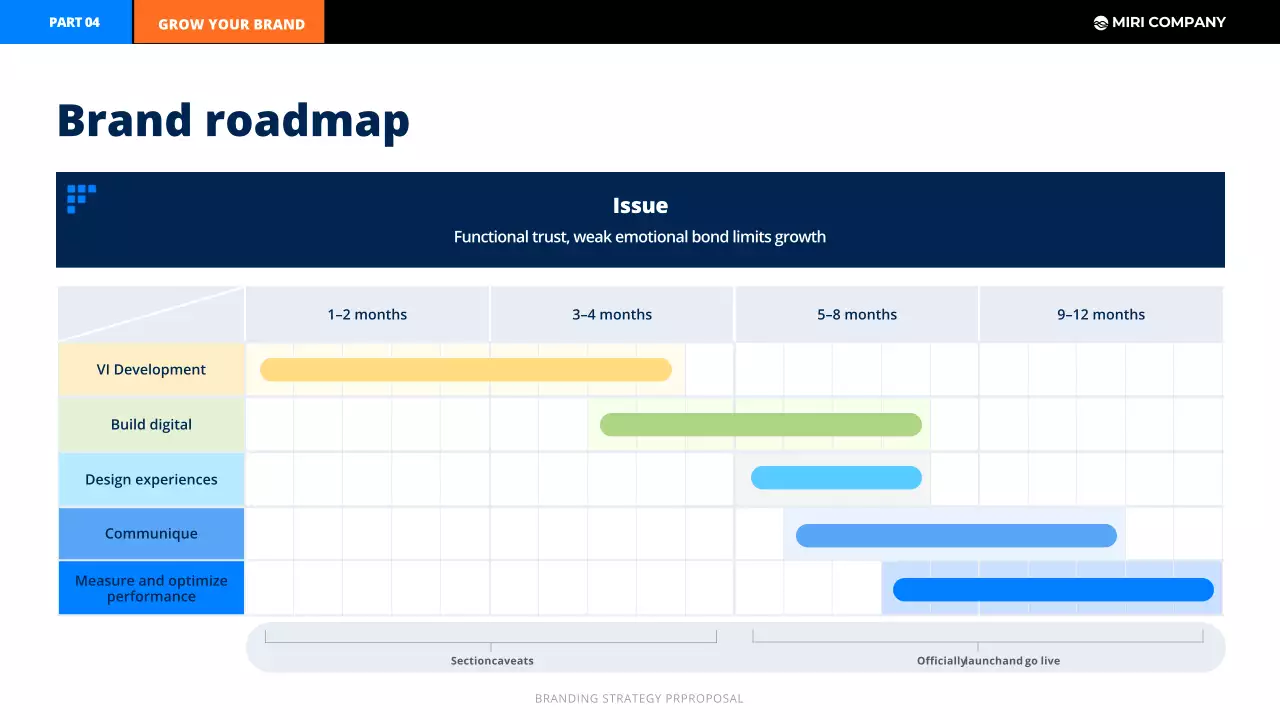1280x720 pixels.
Task: Click the Communique timeline bar
Action: coord(956,536)
